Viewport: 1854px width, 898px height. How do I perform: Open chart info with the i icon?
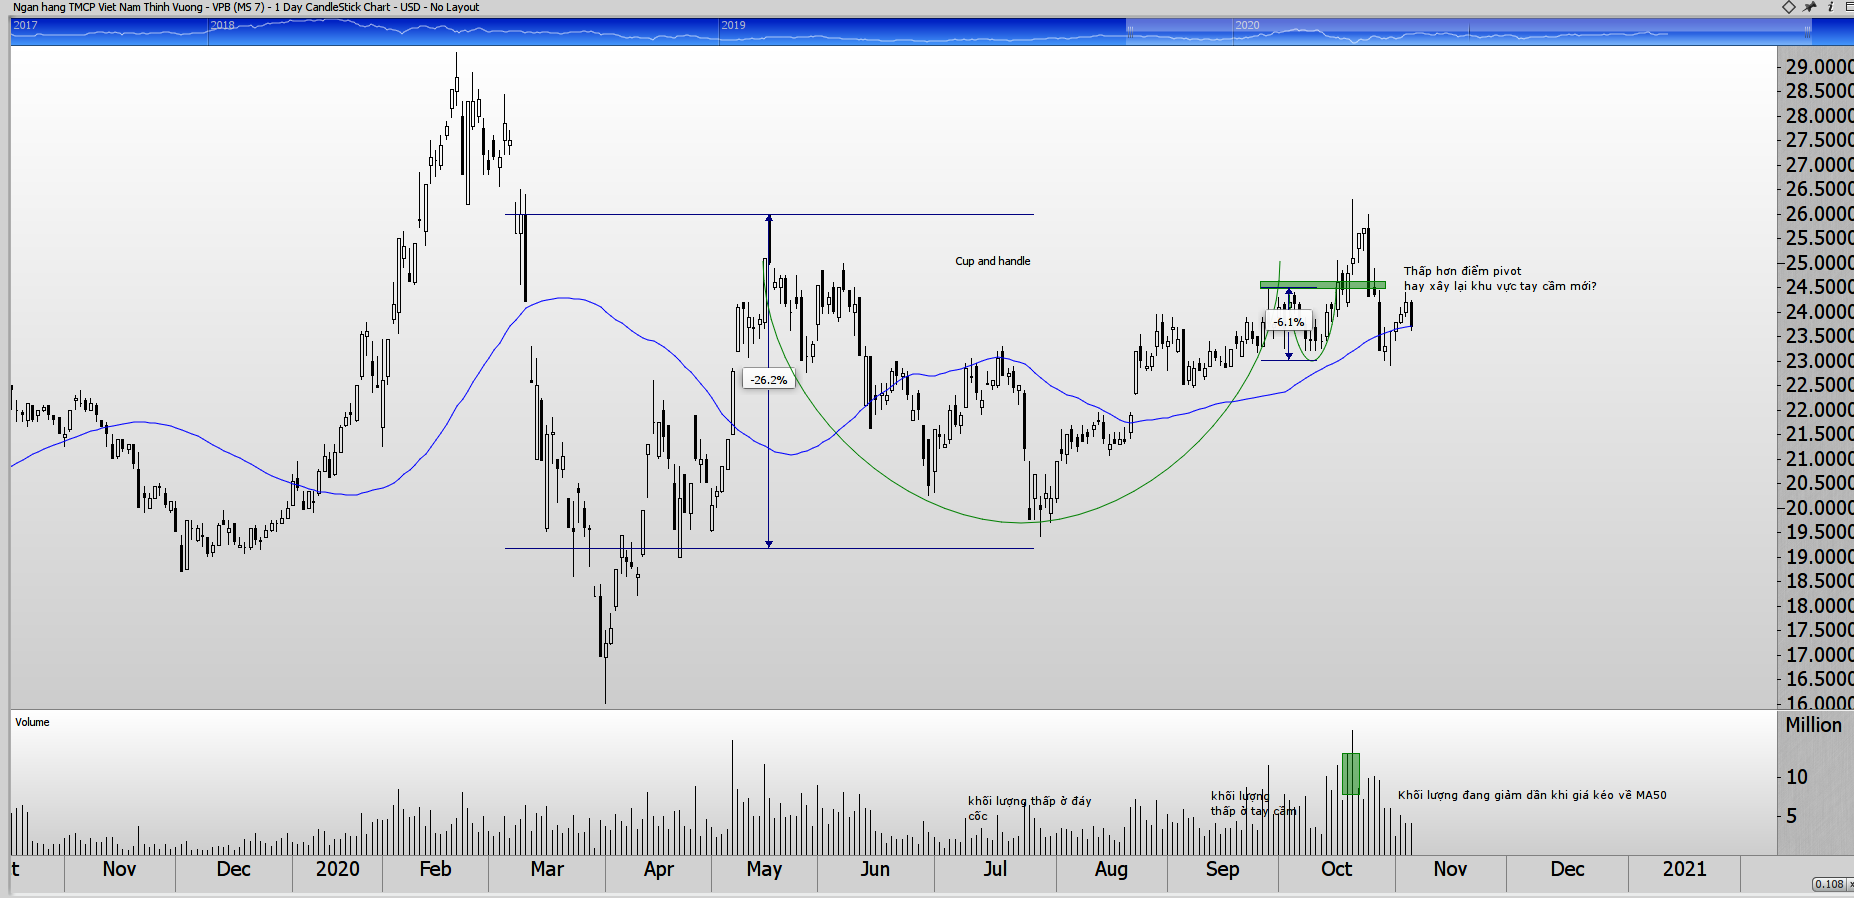point(1830,7)
